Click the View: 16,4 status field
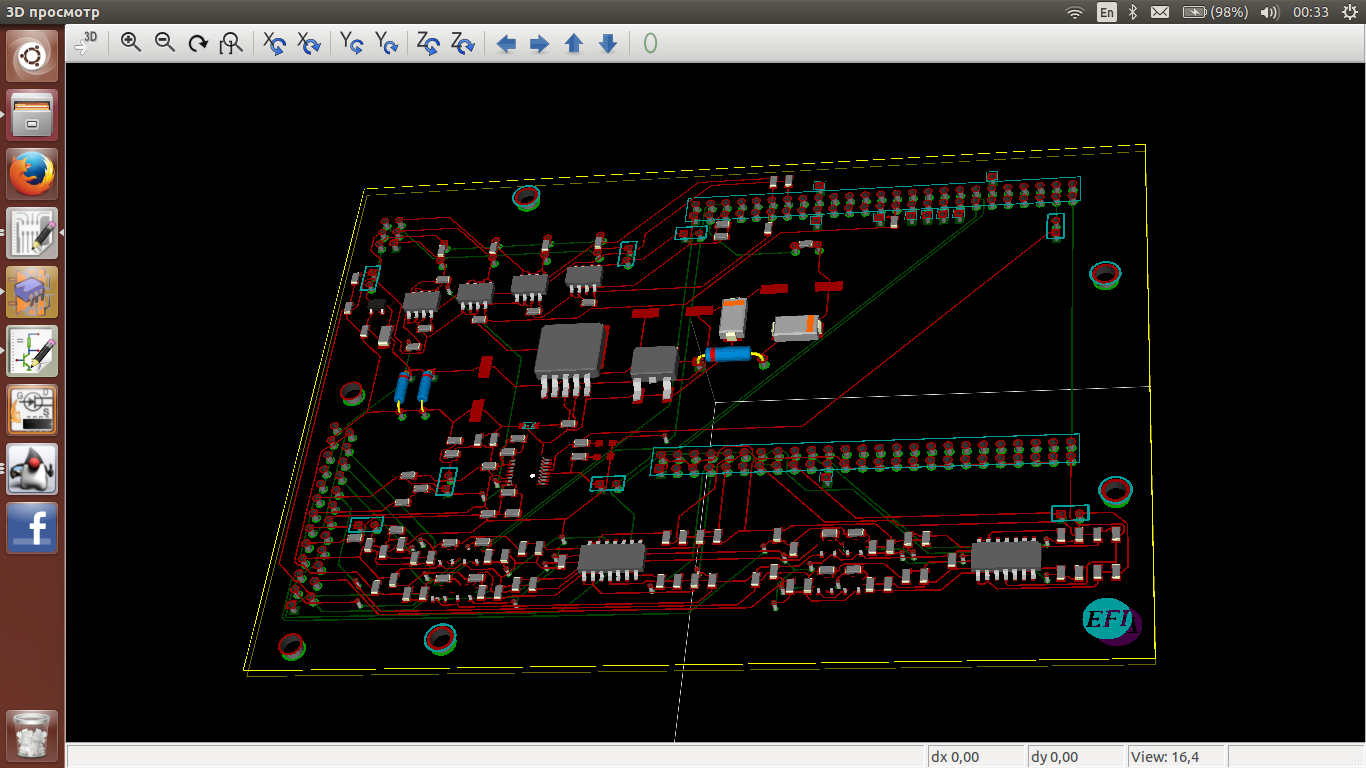1366x768 pixels. pyautogui.click(x=1177, y=756)
